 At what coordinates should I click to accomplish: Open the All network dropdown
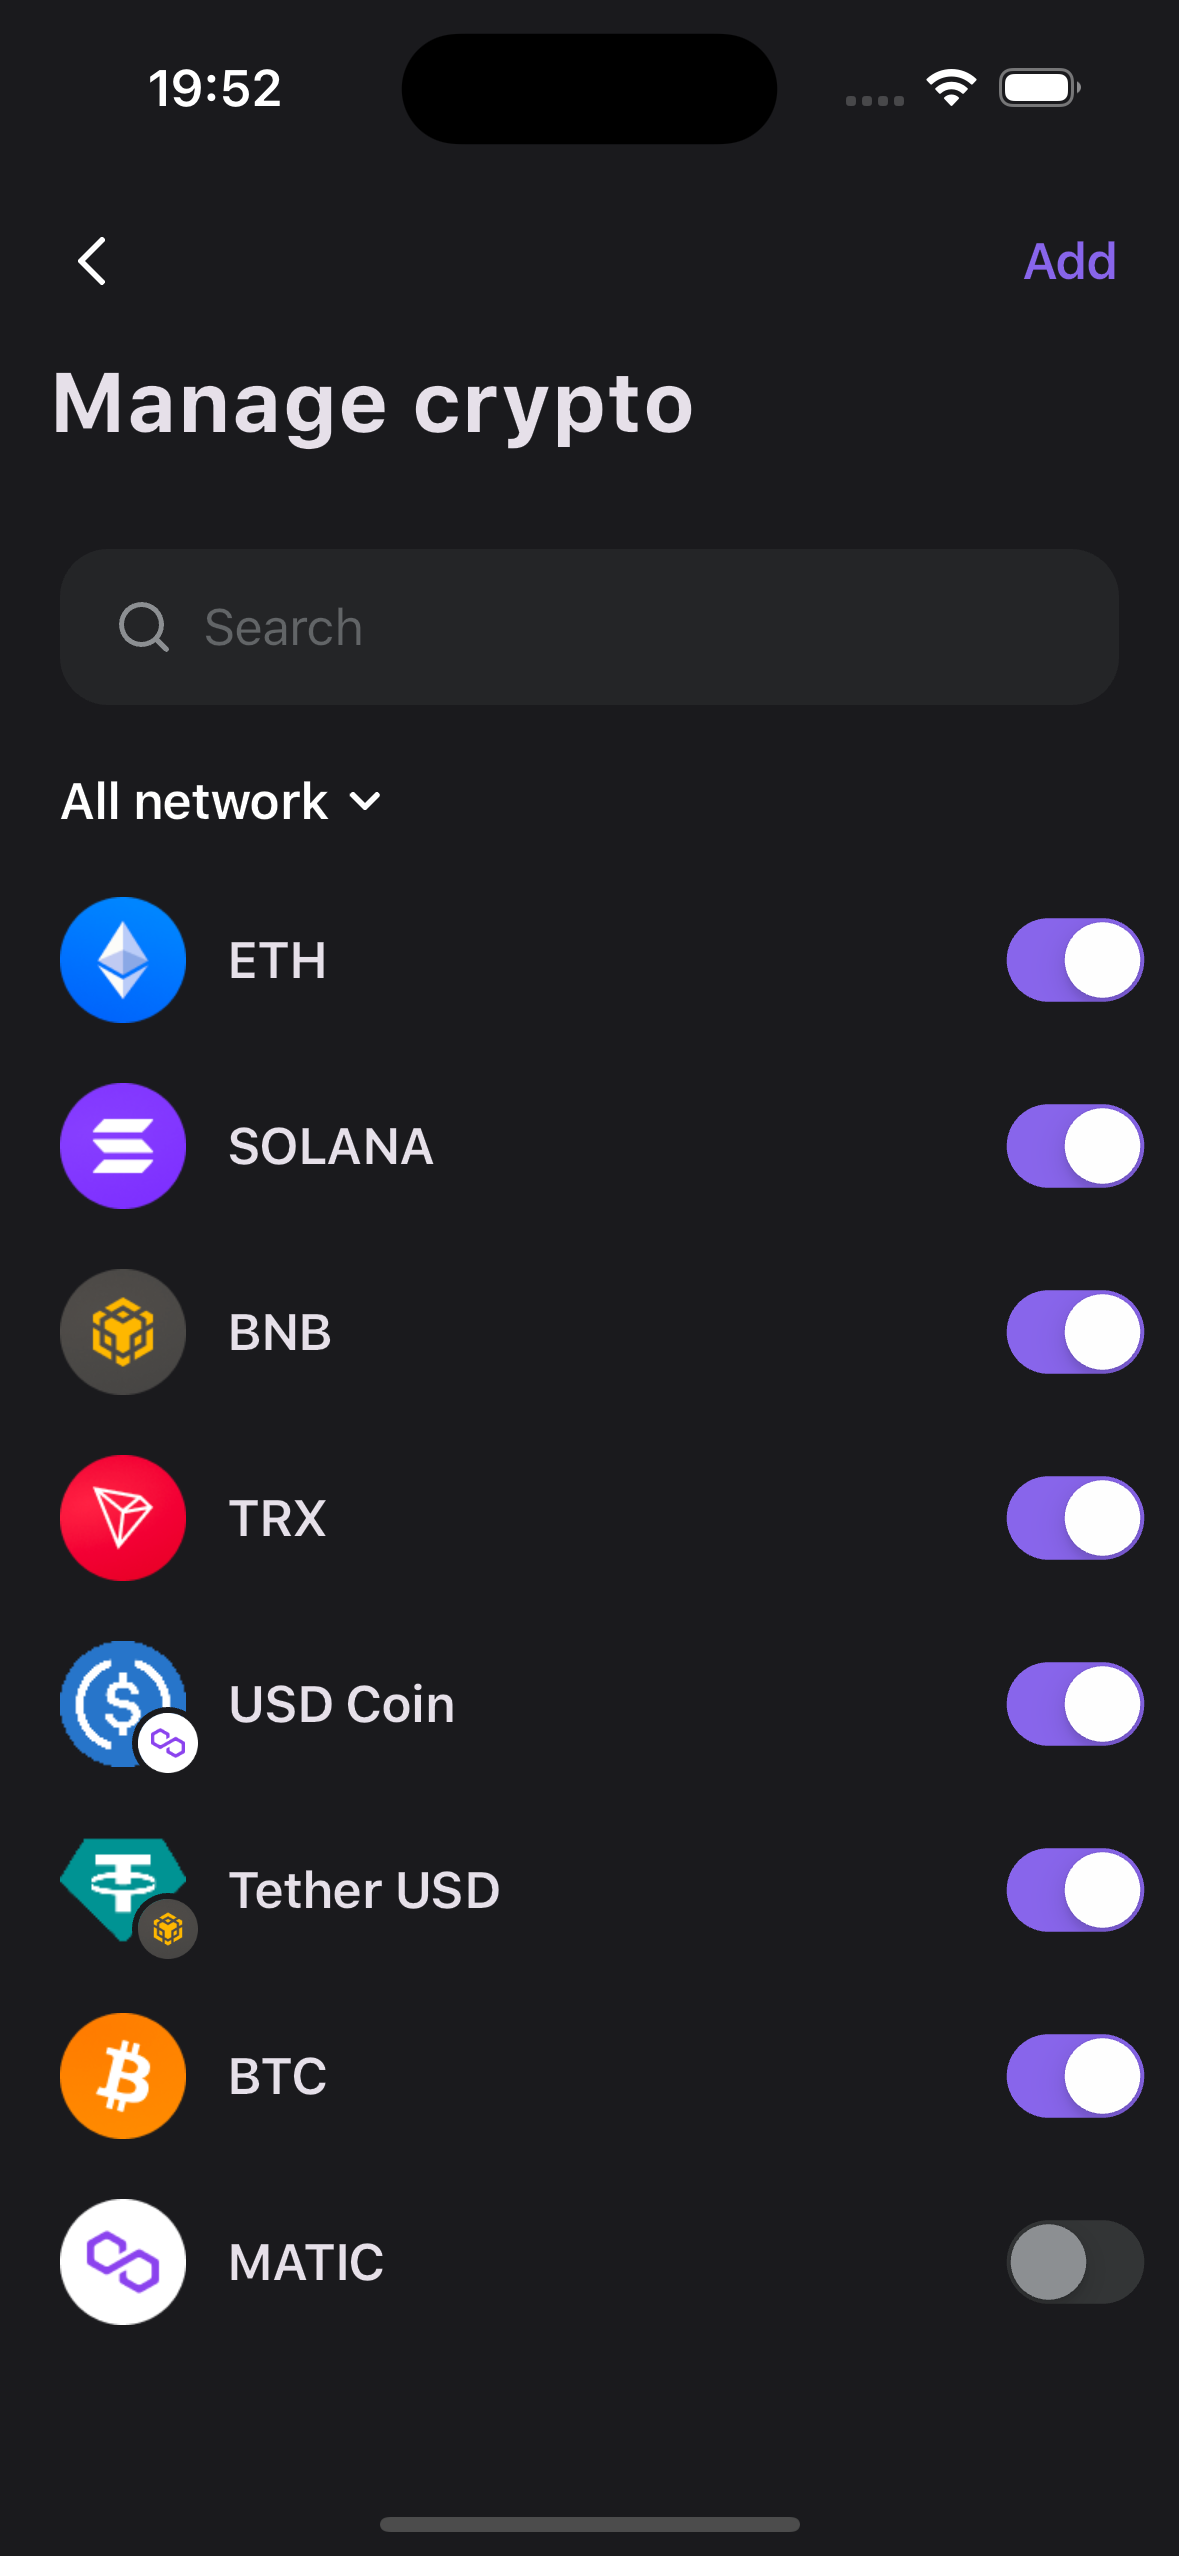coord(221,801)
